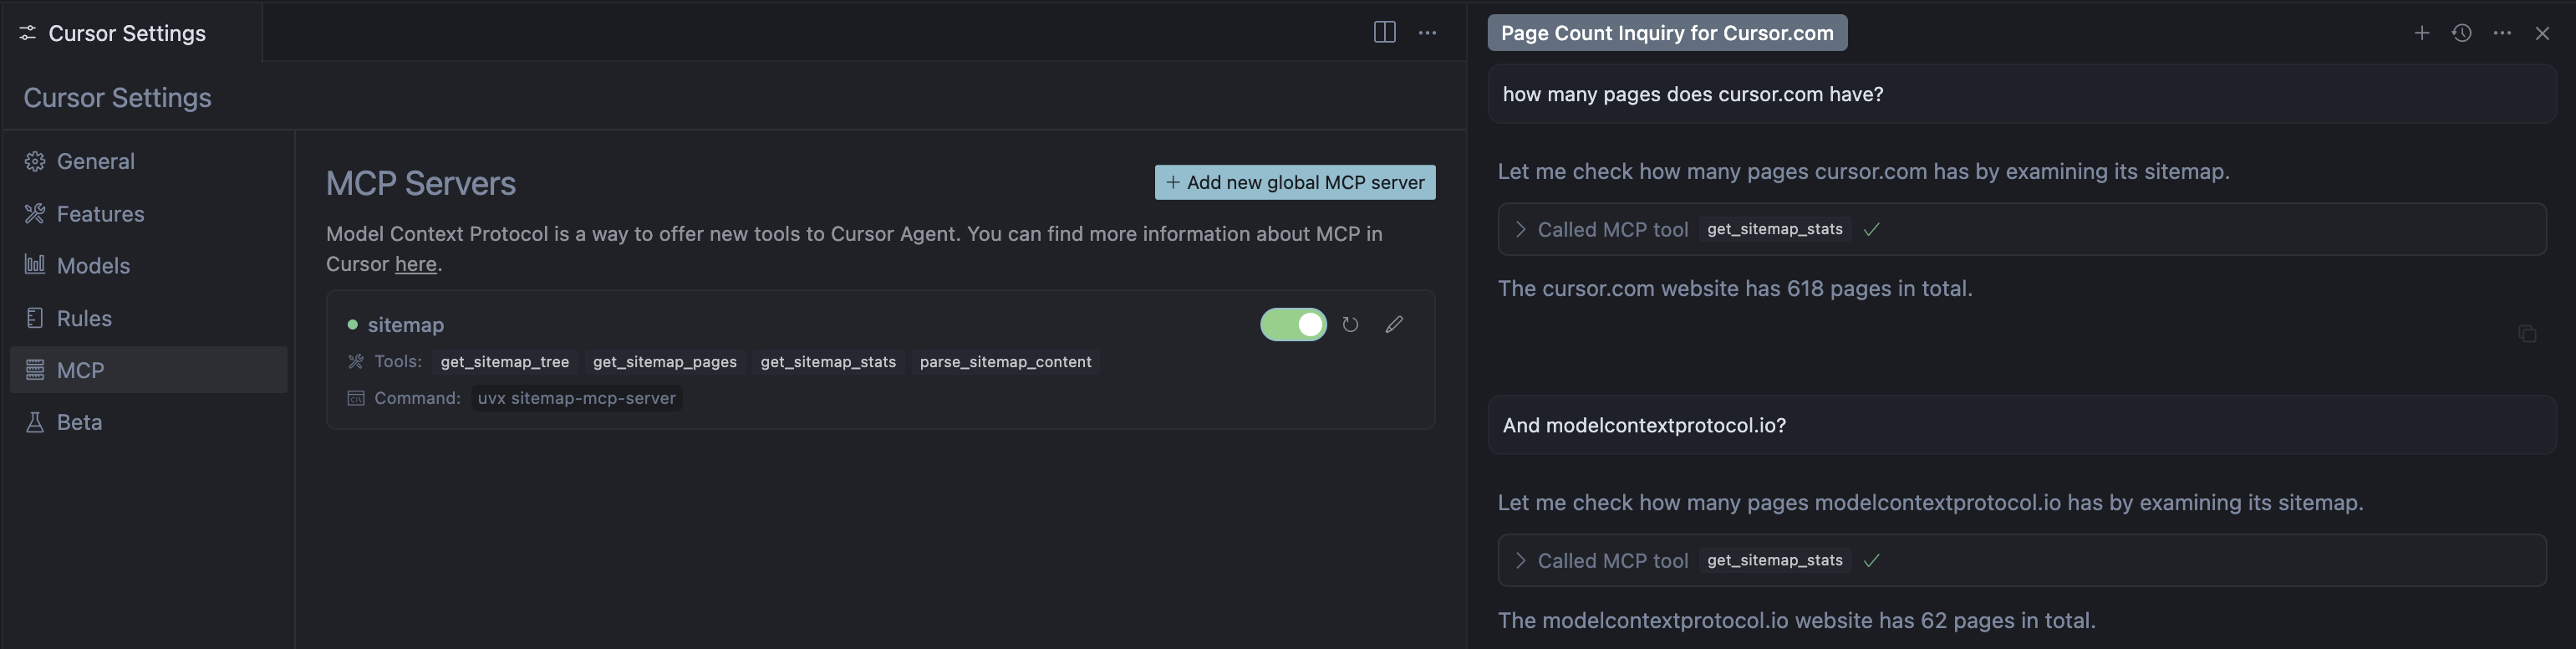Click 'Let me check how many pages cursor.com' text
The height and width of the screenshot is (649, 2576).
point(1864,171)
